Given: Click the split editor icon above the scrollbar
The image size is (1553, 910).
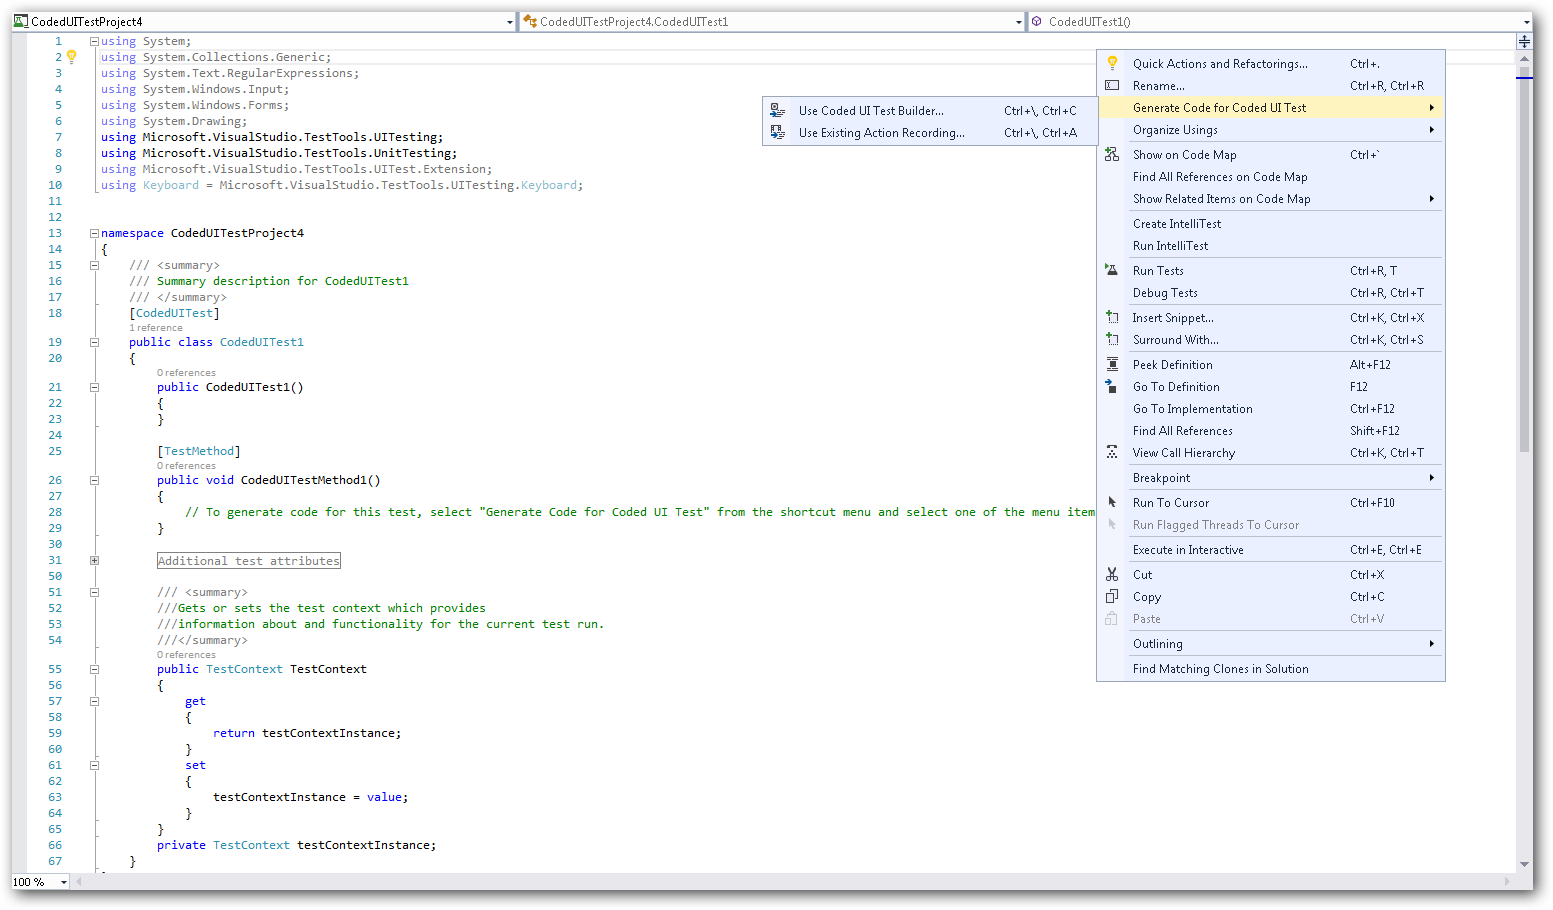Looking at the screenshot, I should 1524,41.
